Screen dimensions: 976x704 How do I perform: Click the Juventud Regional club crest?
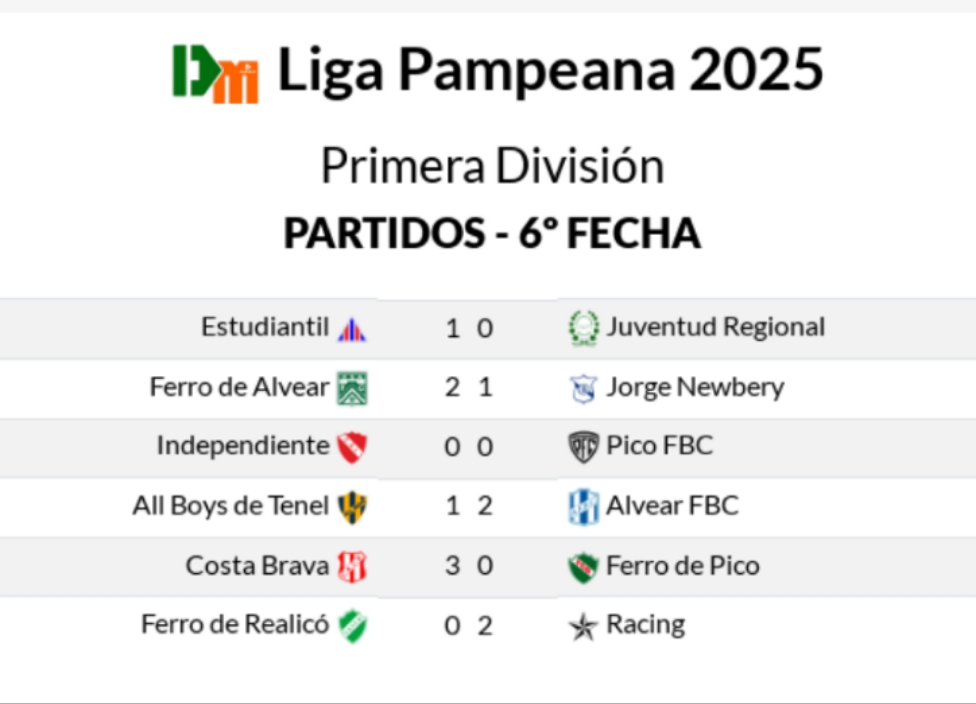[x=583, y=328]
